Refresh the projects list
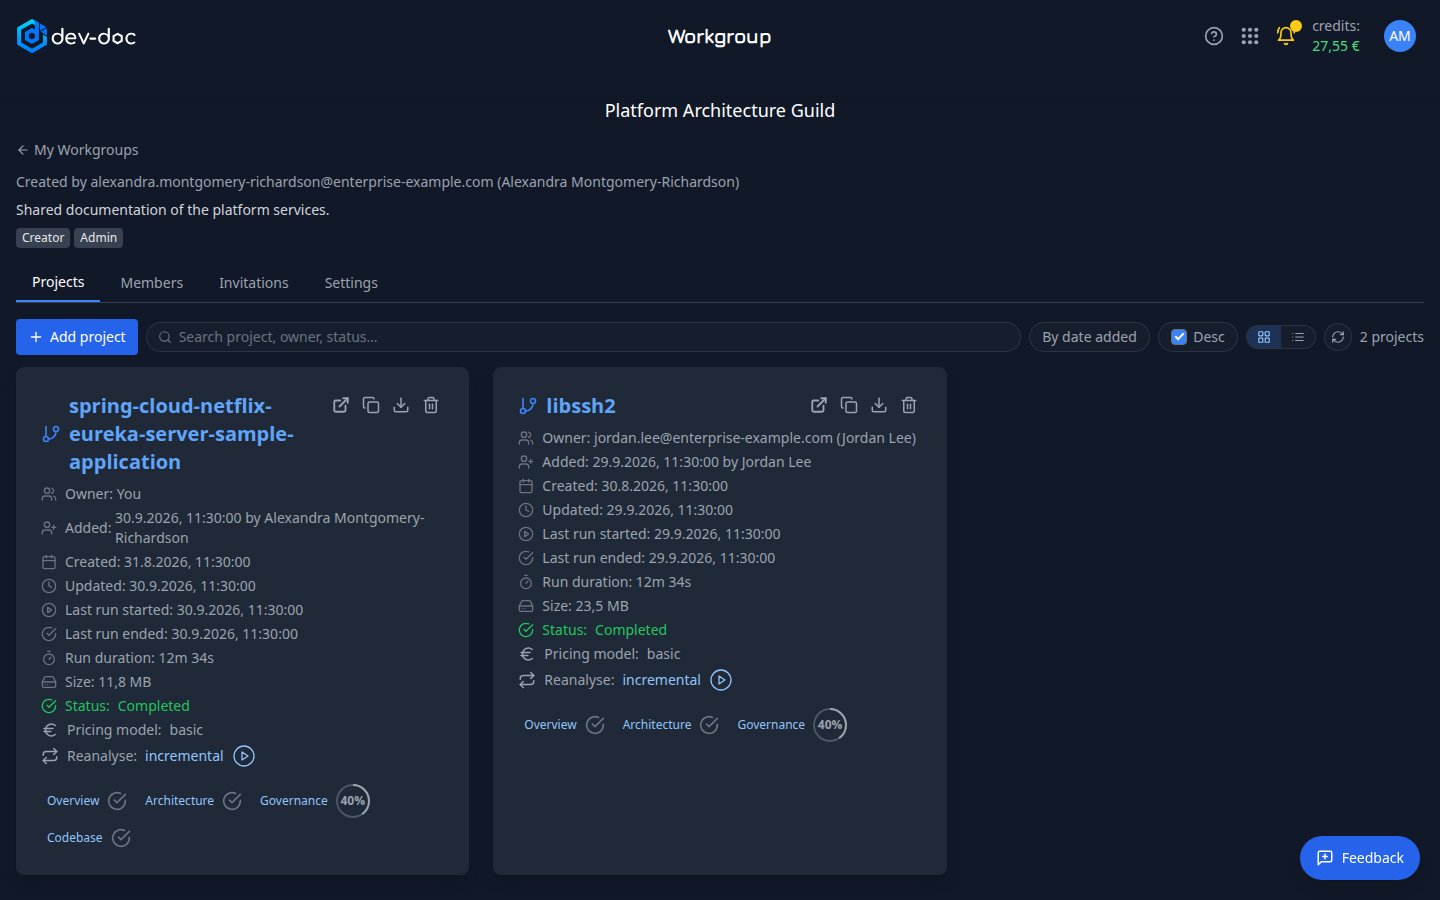Viewport: 1440px width, 900px height. [1338, 337]
